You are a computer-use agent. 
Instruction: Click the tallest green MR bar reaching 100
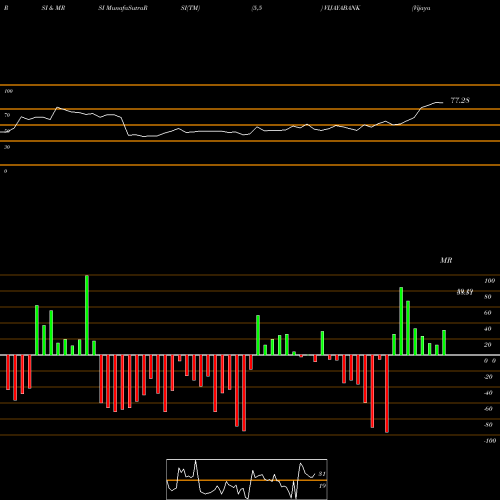(x=87, y=315)
